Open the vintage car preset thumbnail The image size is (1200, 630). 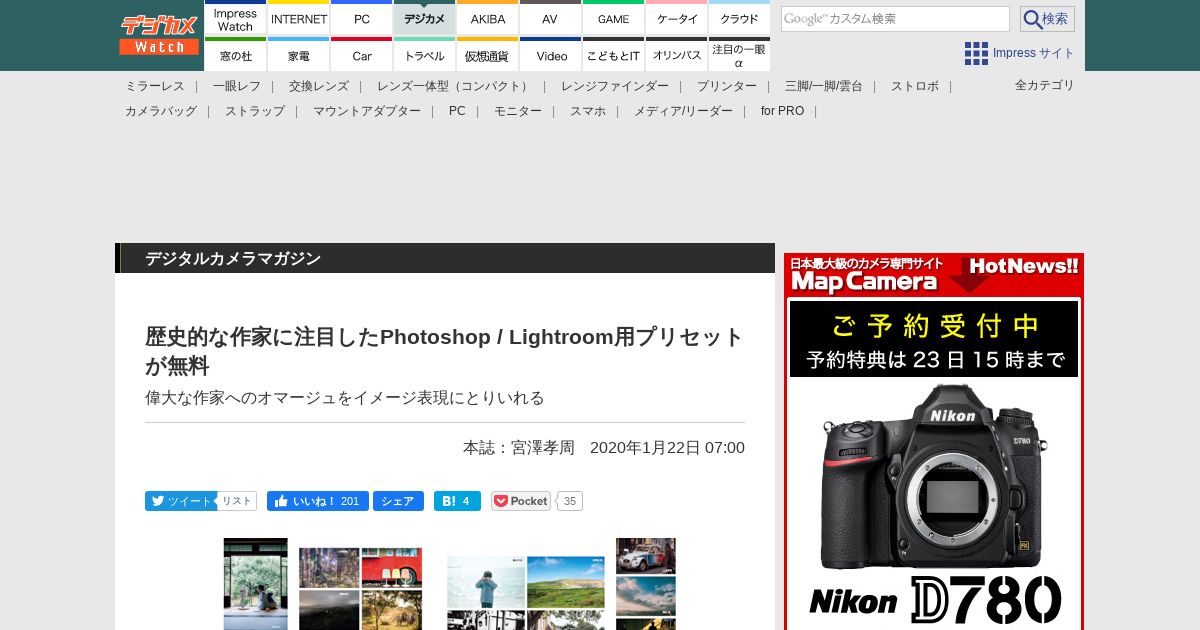coord(646,556)
